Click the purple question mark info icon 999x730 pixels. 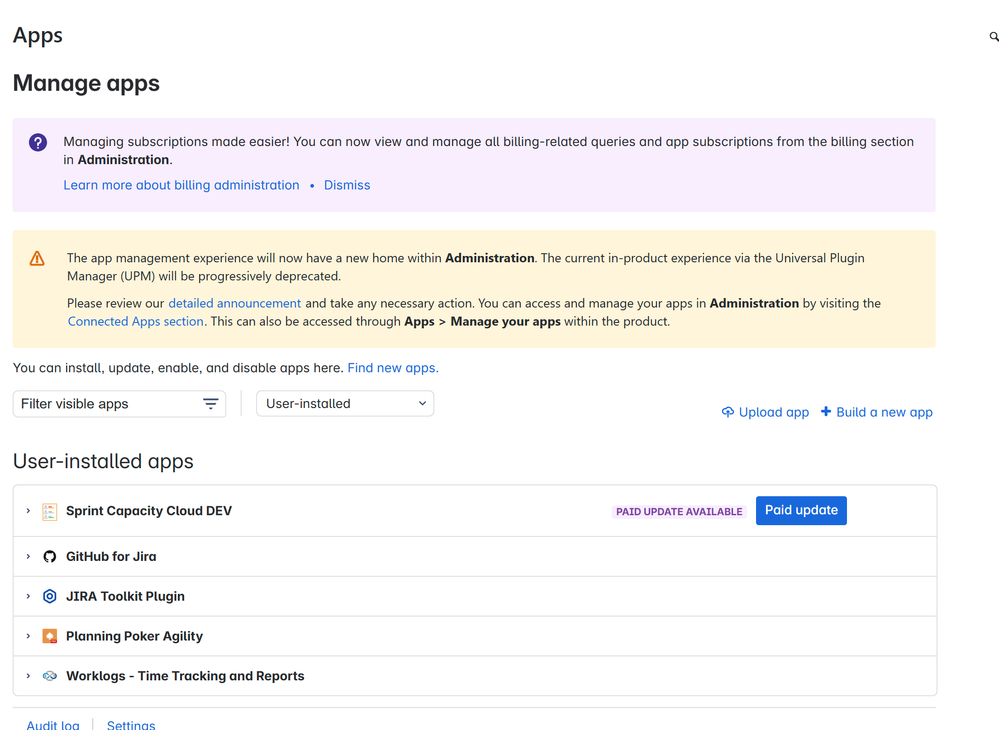(38, 142)
